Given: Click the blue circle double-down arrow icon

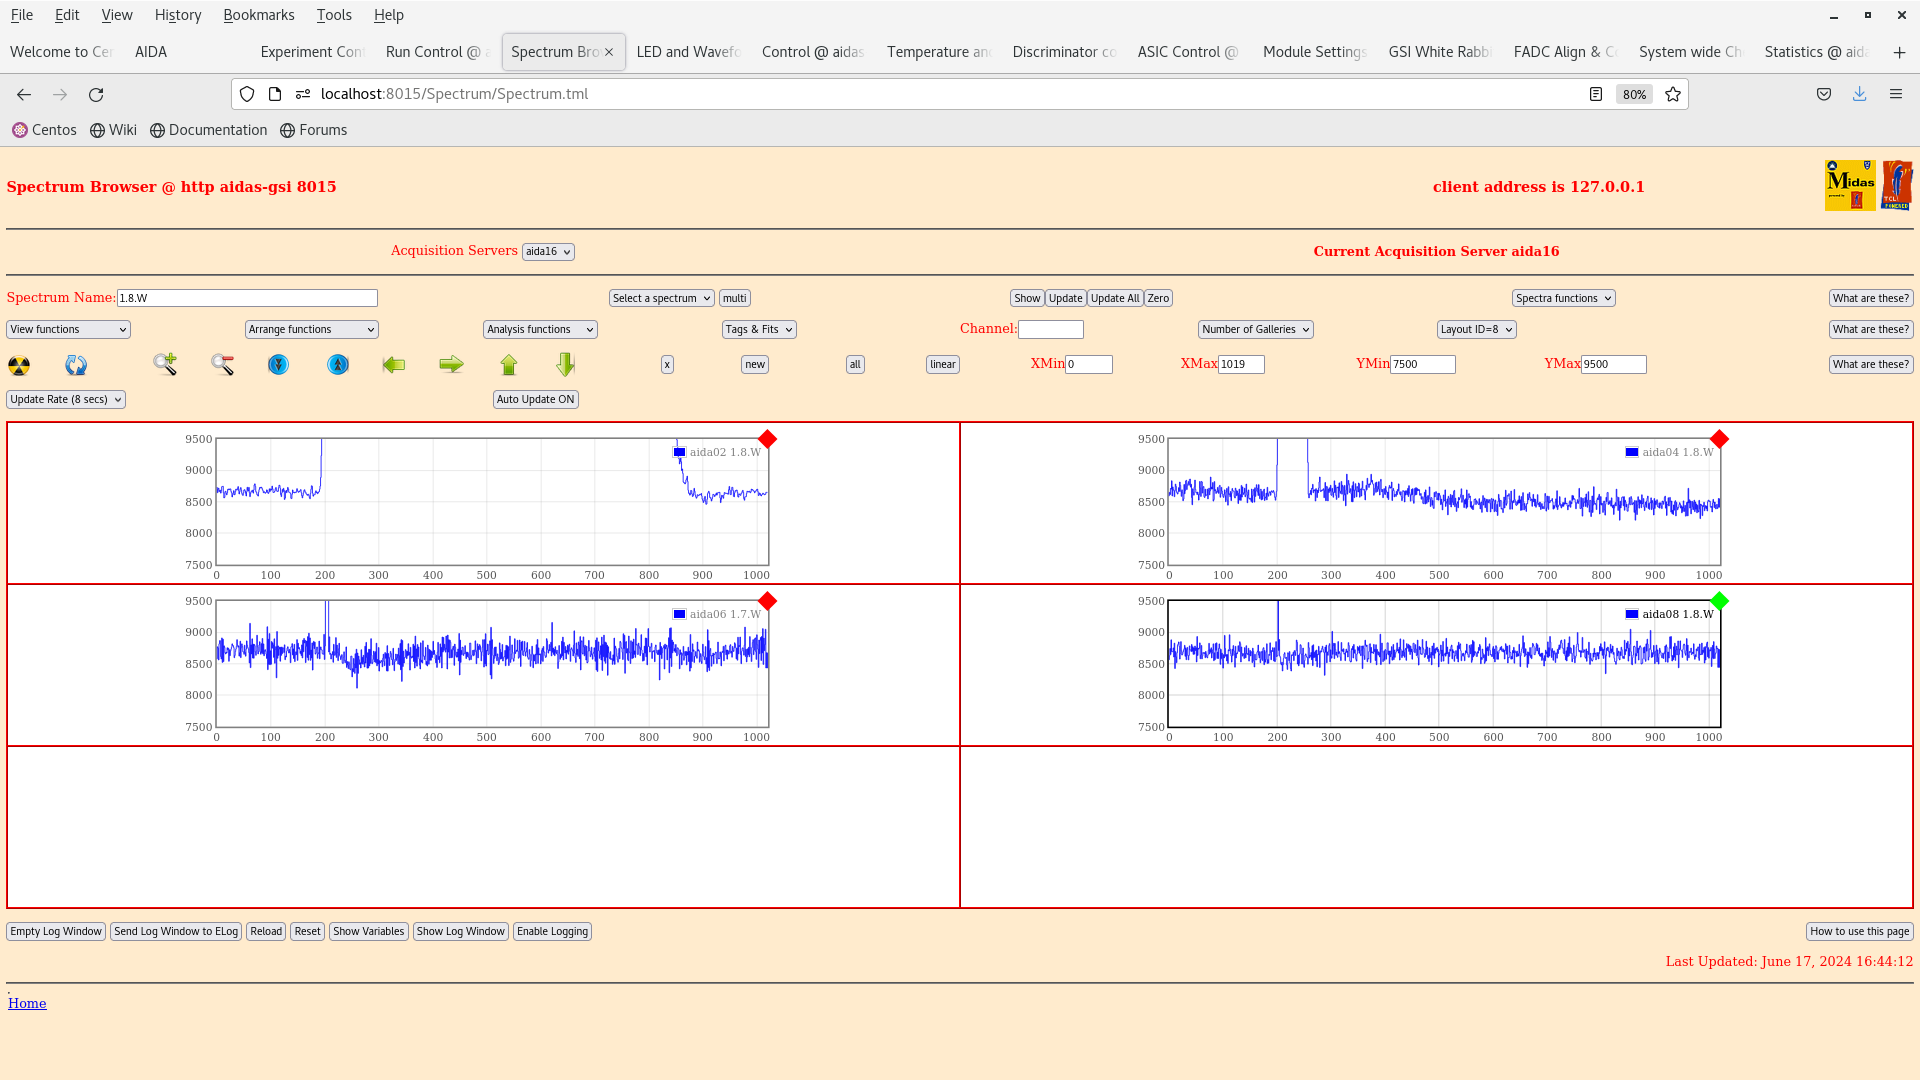Looking at the screenshot, I should (x=279, y=365).
